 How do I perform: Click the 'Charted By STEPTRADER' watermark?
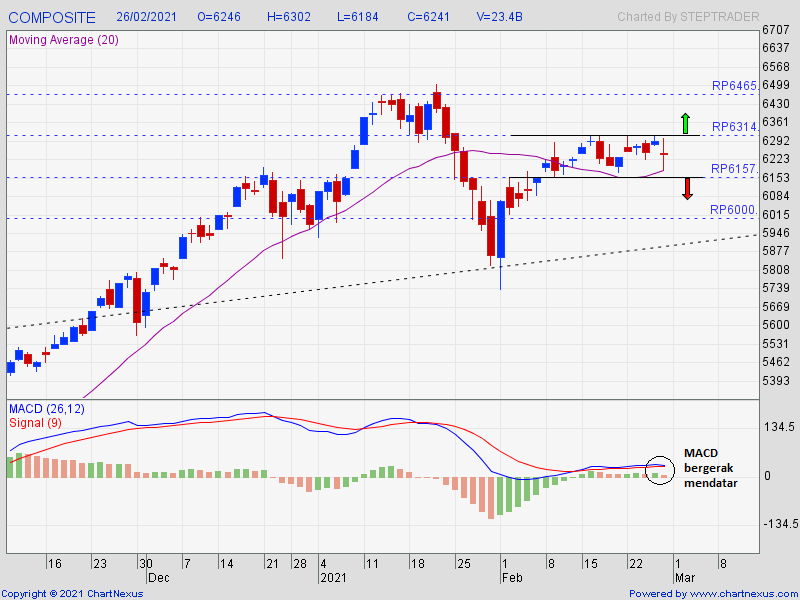(688, 17)
